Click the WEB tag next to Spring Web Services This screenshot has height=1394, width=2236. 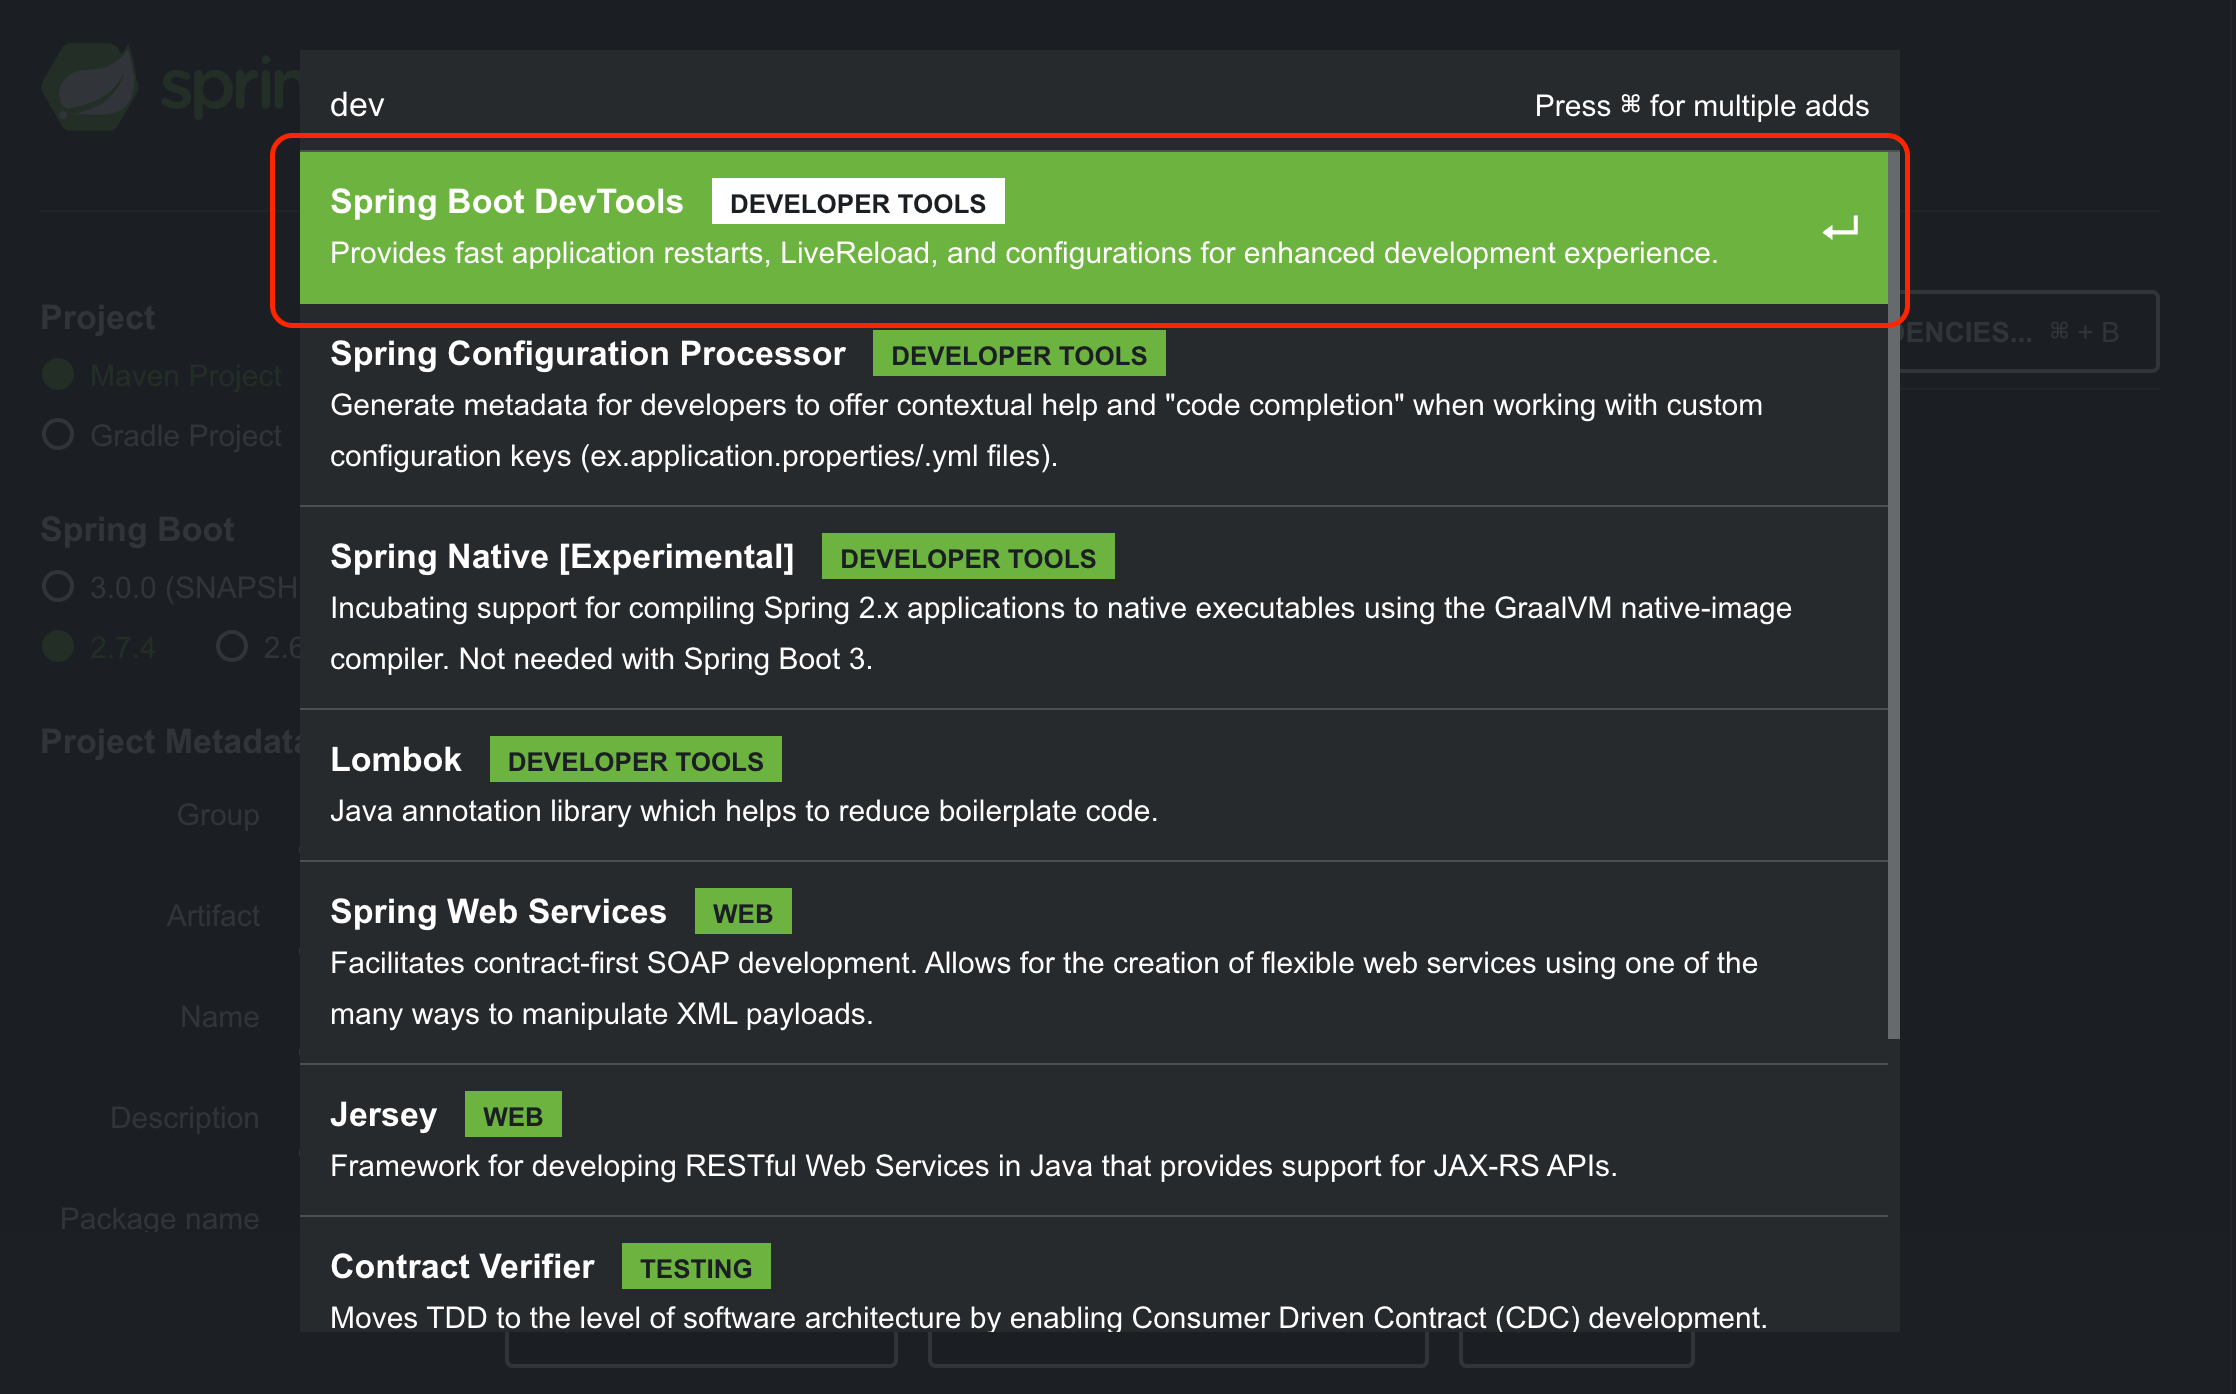[x=742, y=913]
